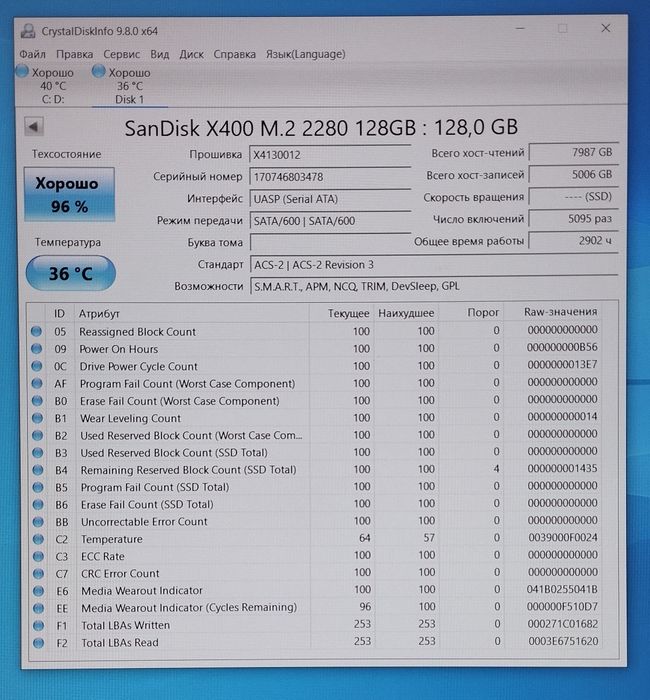Click status dot of Uncorrectable Error Count
650x700 pixels.
(x=38, y=521)
